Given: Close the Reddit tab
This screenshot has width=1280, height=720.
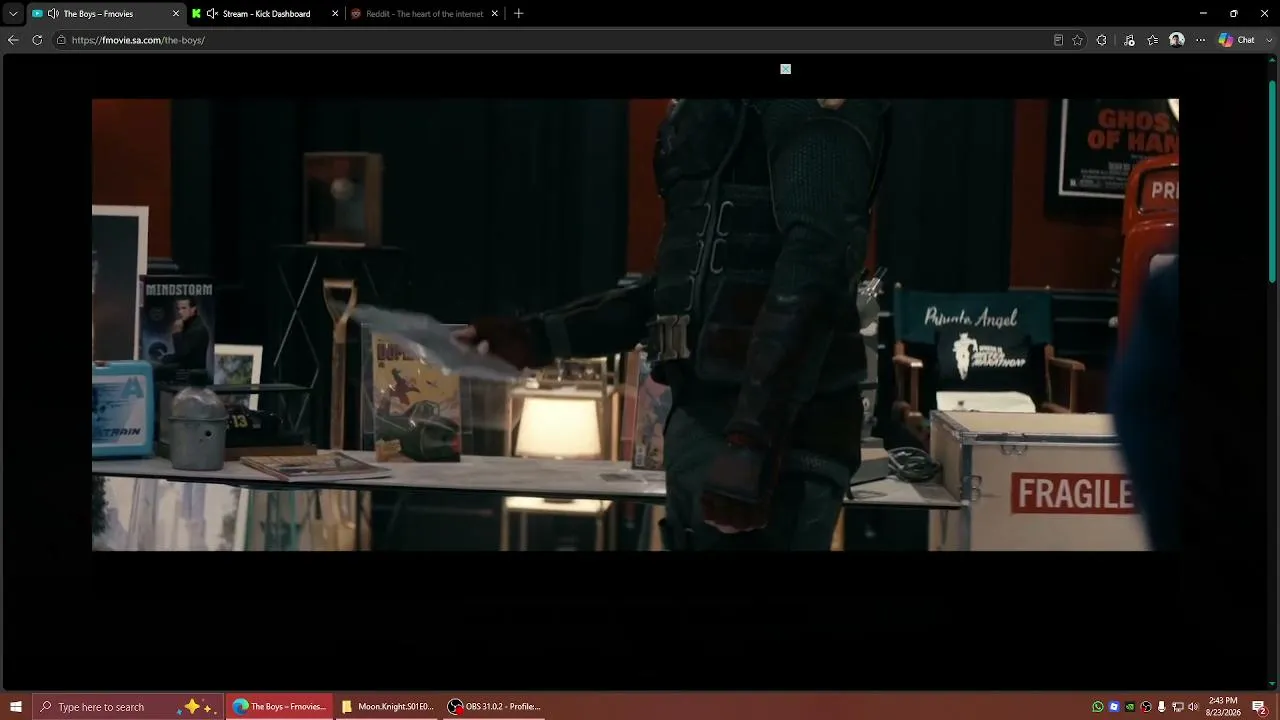Looking at the screenshot, I should pyautogui.click(x=494, y=14).
